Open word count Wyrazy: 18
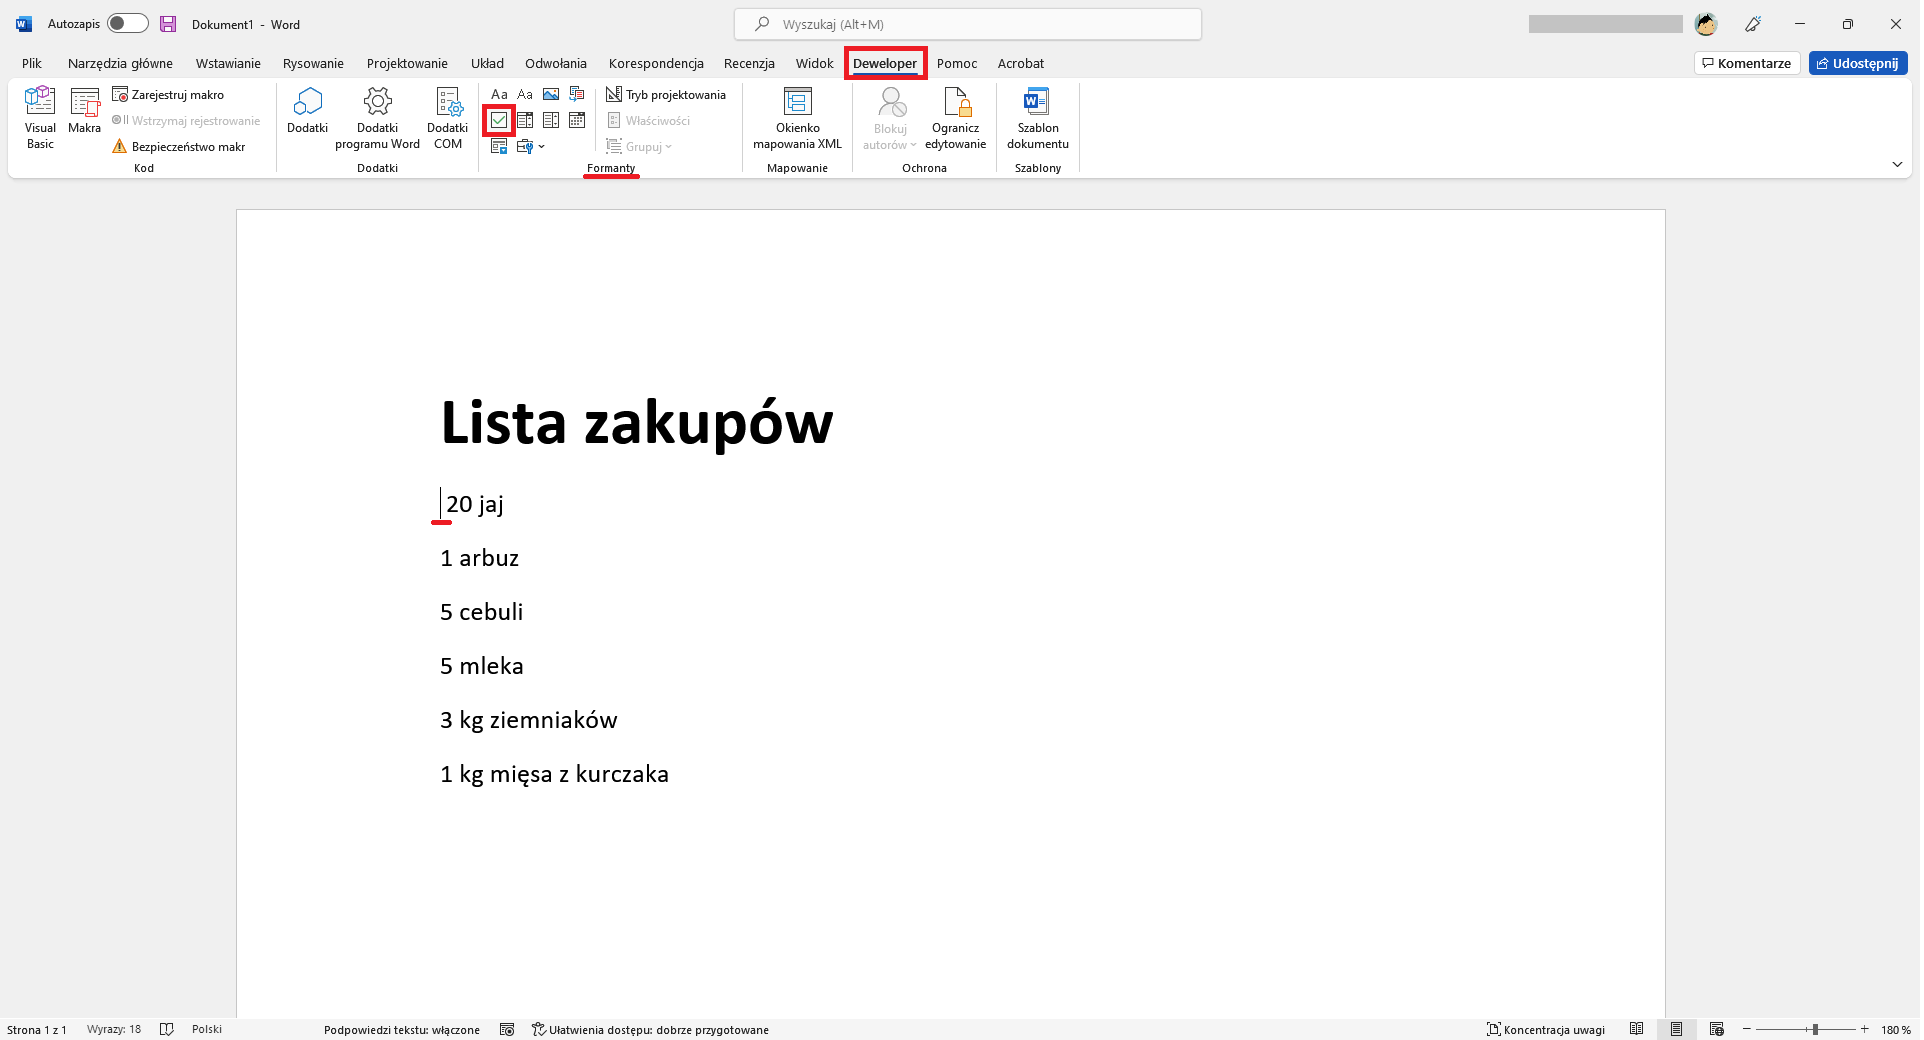Viewport: 1924px width, 1040px height. 114,1029
